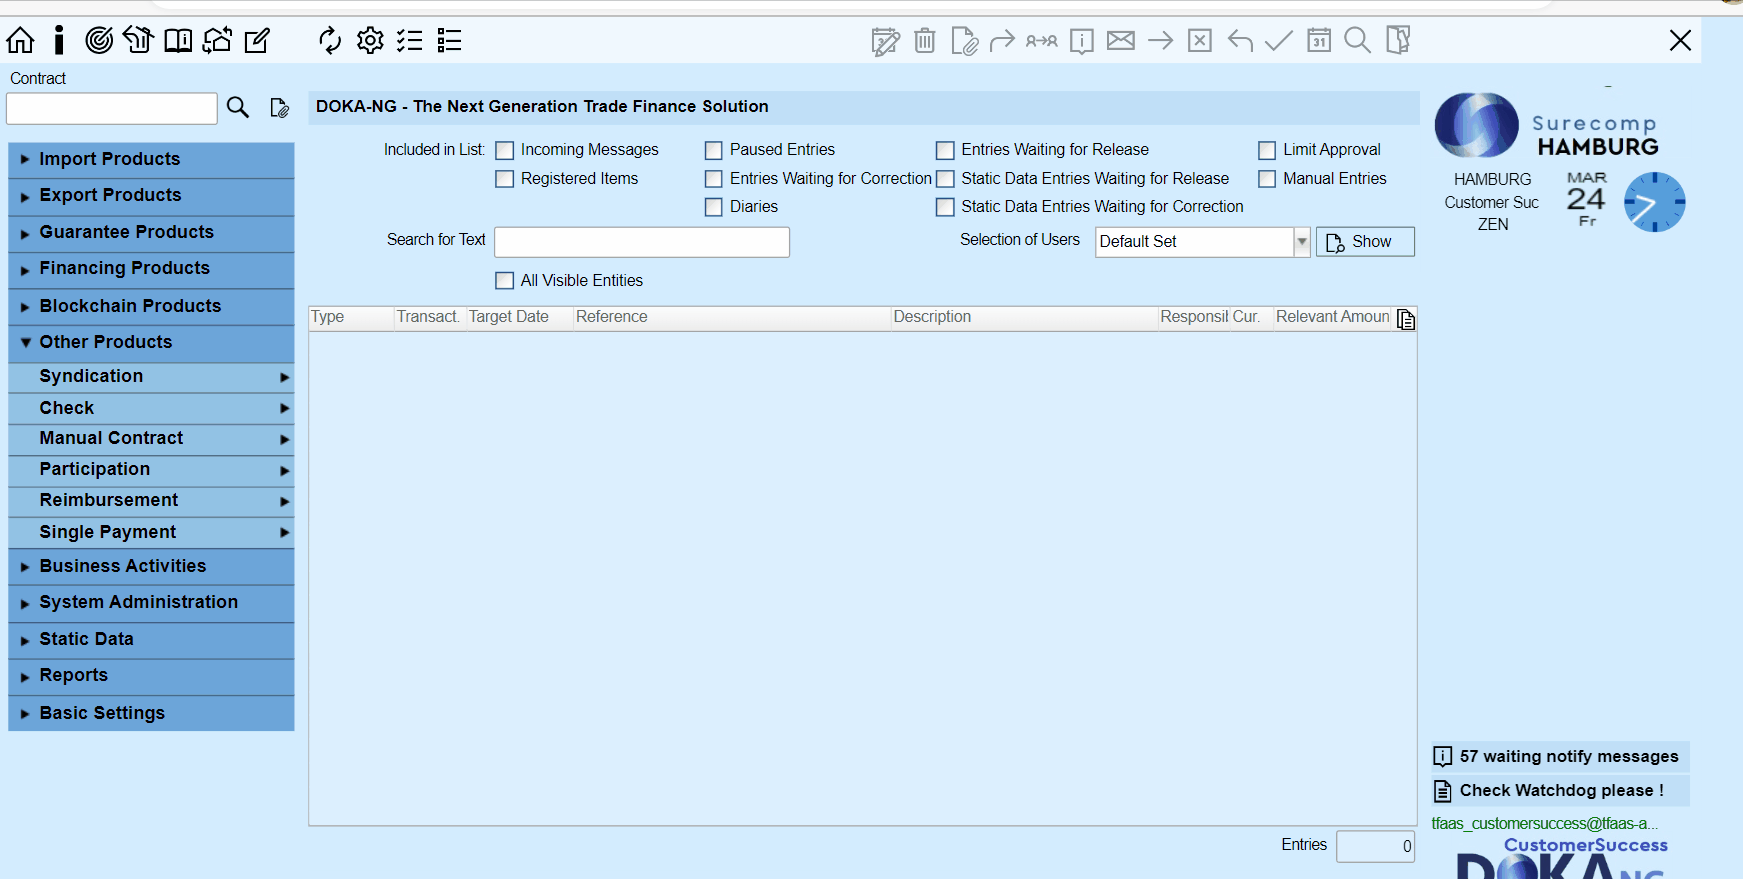Tick the Registered Items checkbox
The height and width of the screenshot is (879, 1743).
(x=505, y=179)
